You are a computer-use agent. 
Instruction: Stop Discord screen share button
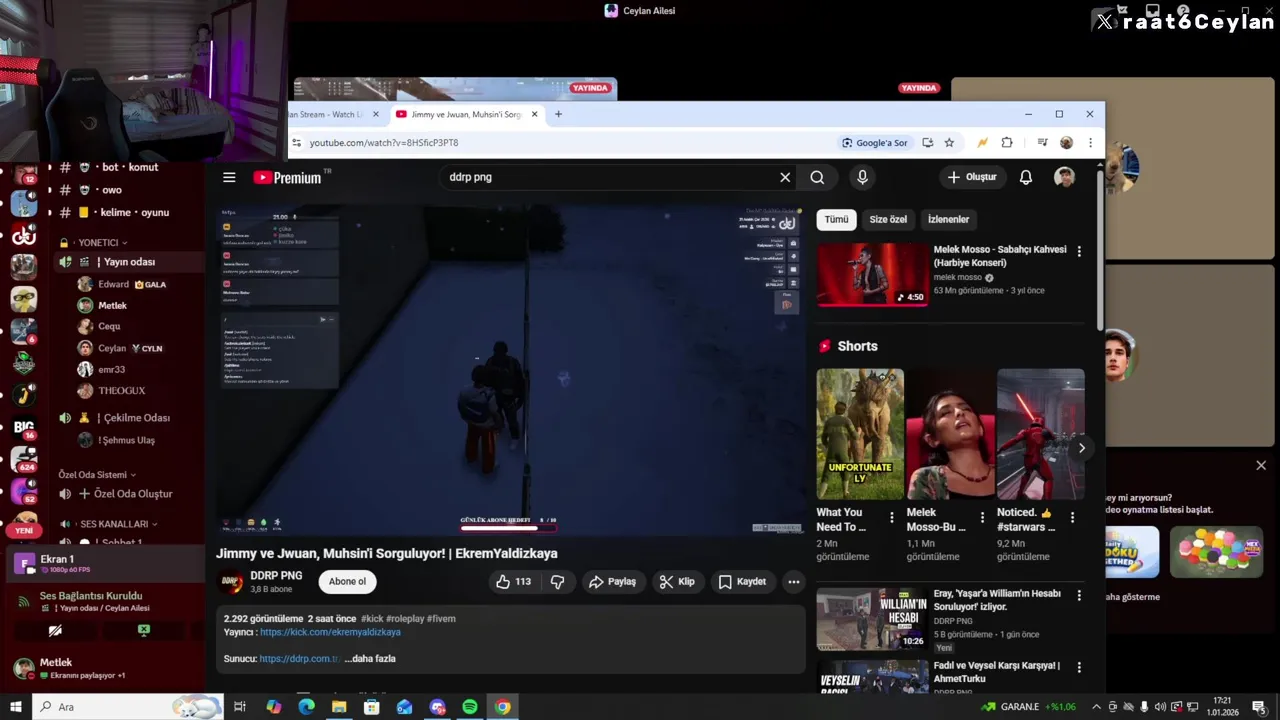pos(144,631)
